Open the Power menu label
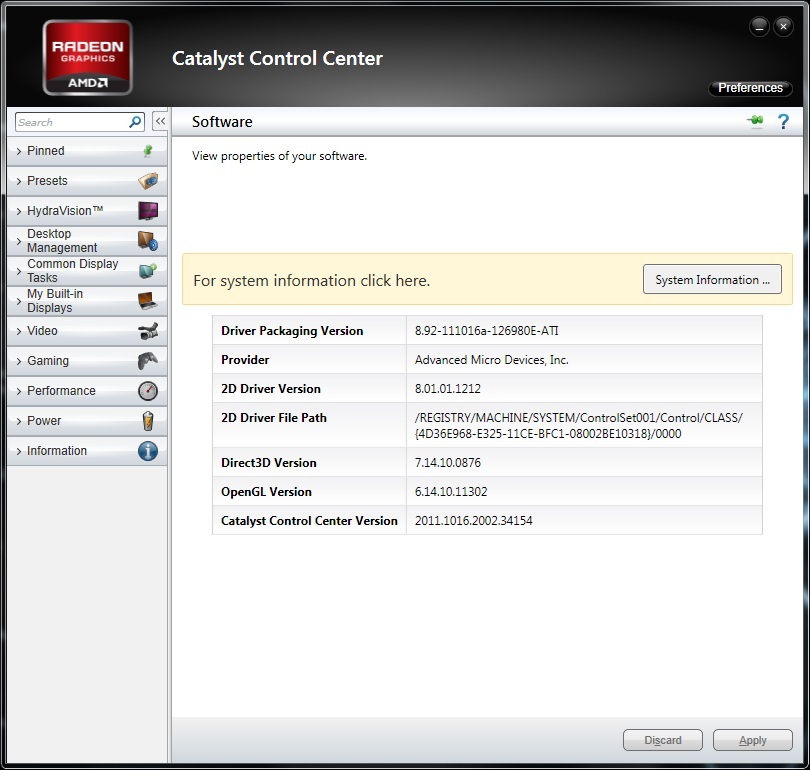 pos(44,420)
